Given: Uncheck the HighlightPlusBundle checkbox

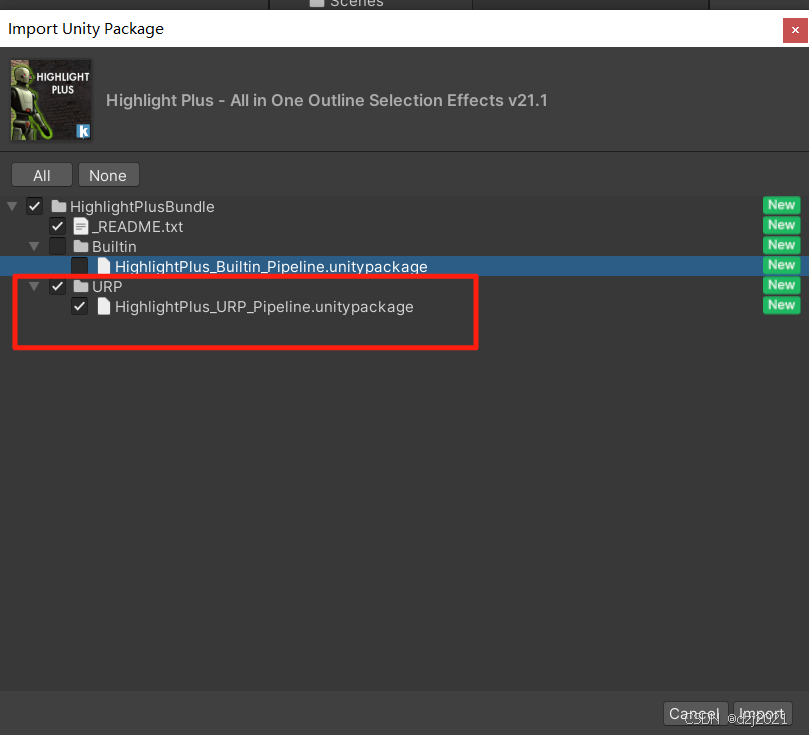Looking at the screenshot, I should tap(35, 207).
